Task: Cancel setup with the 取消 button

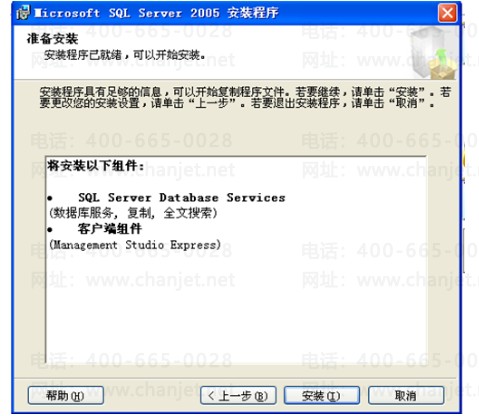Action: 406,396
